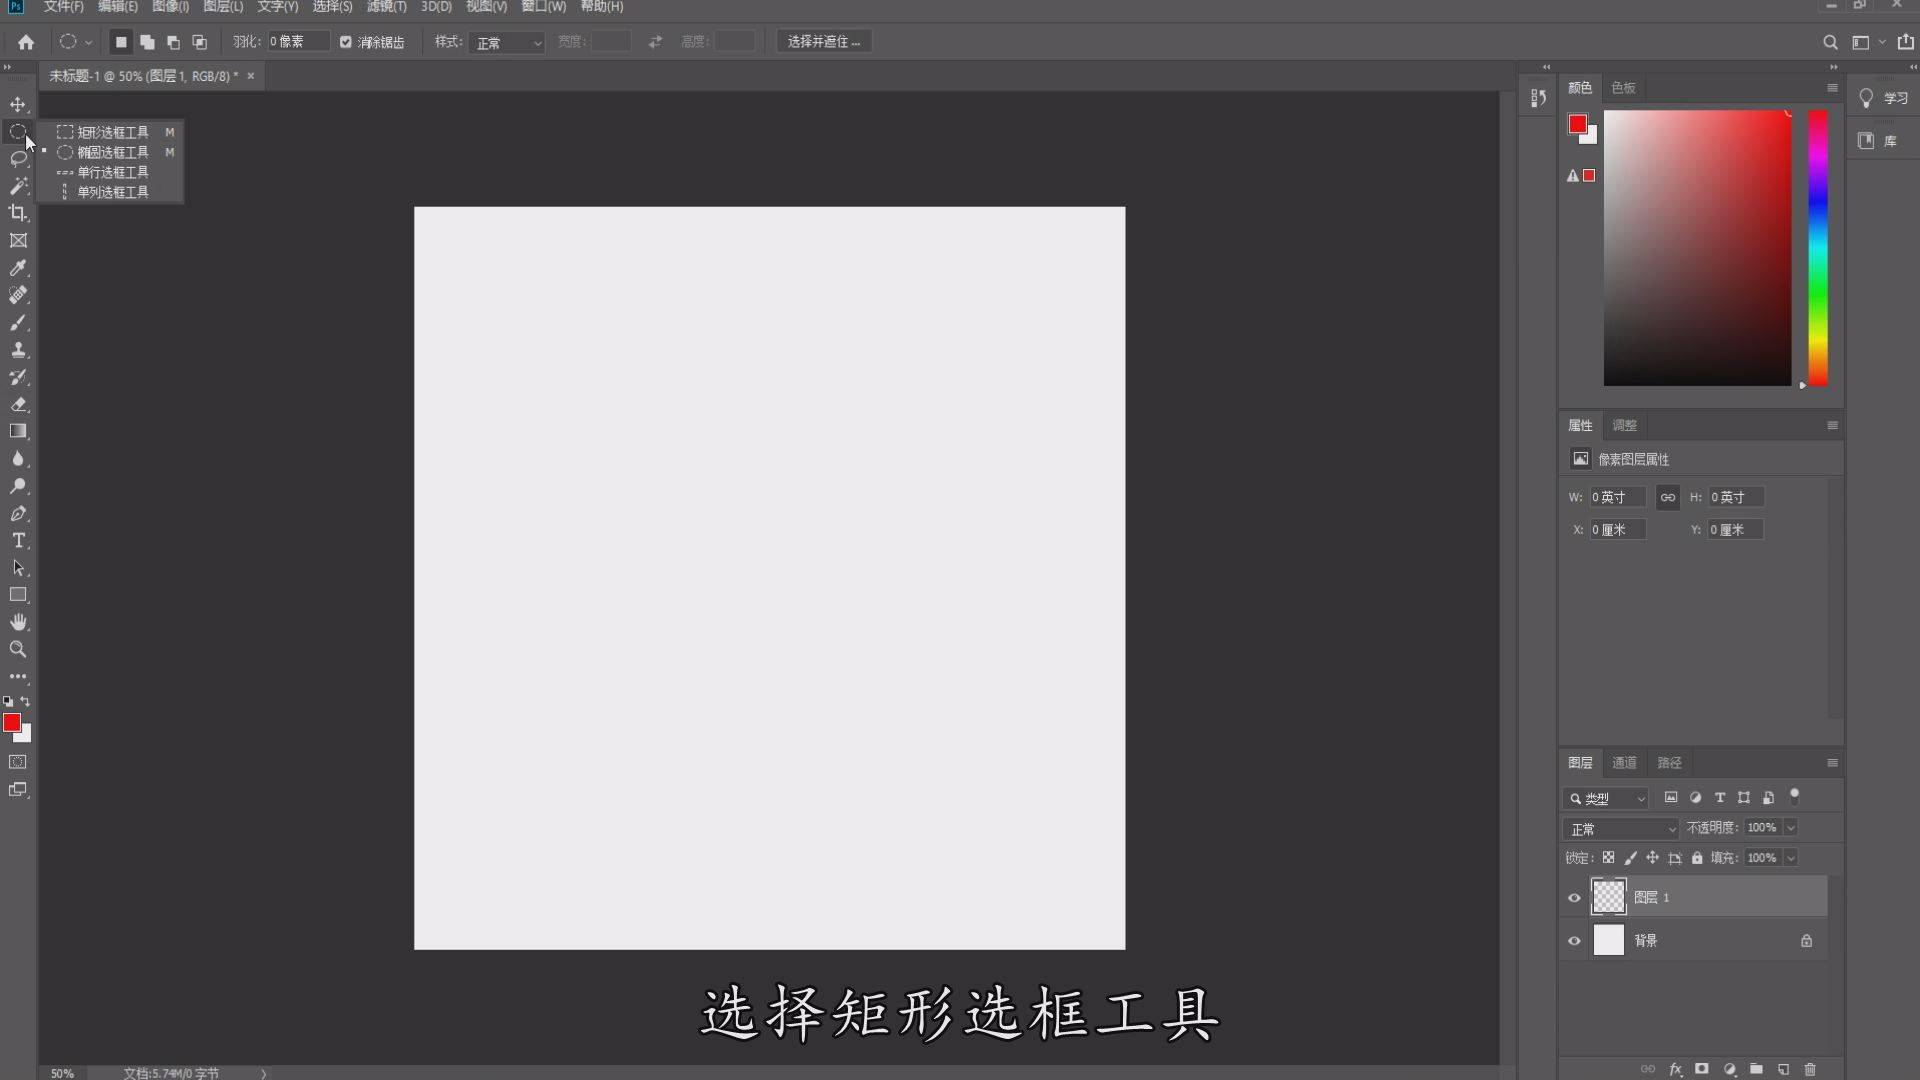The width and height of the screenshot is (1920, 1080).
Task: Open the 样式 style dropdown
Action: point(507,42)
